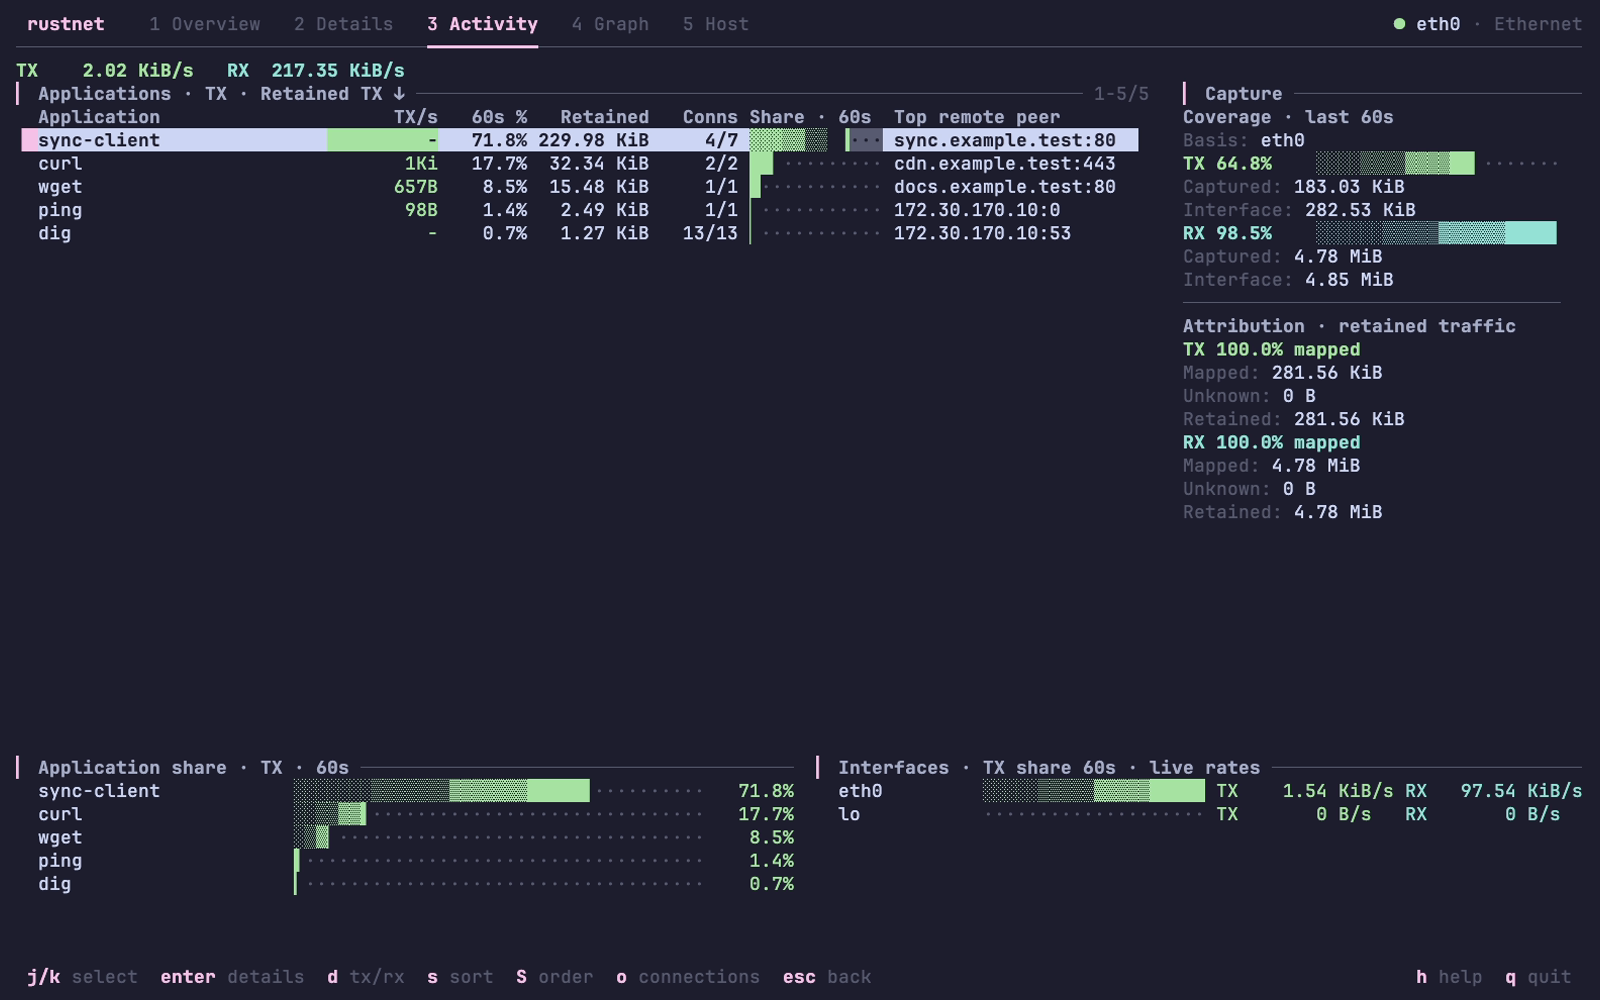Viewport: 1600px width, 1000px height.
Task: Click peer cdn.example.test:443
Action: tap(1005, 163)
